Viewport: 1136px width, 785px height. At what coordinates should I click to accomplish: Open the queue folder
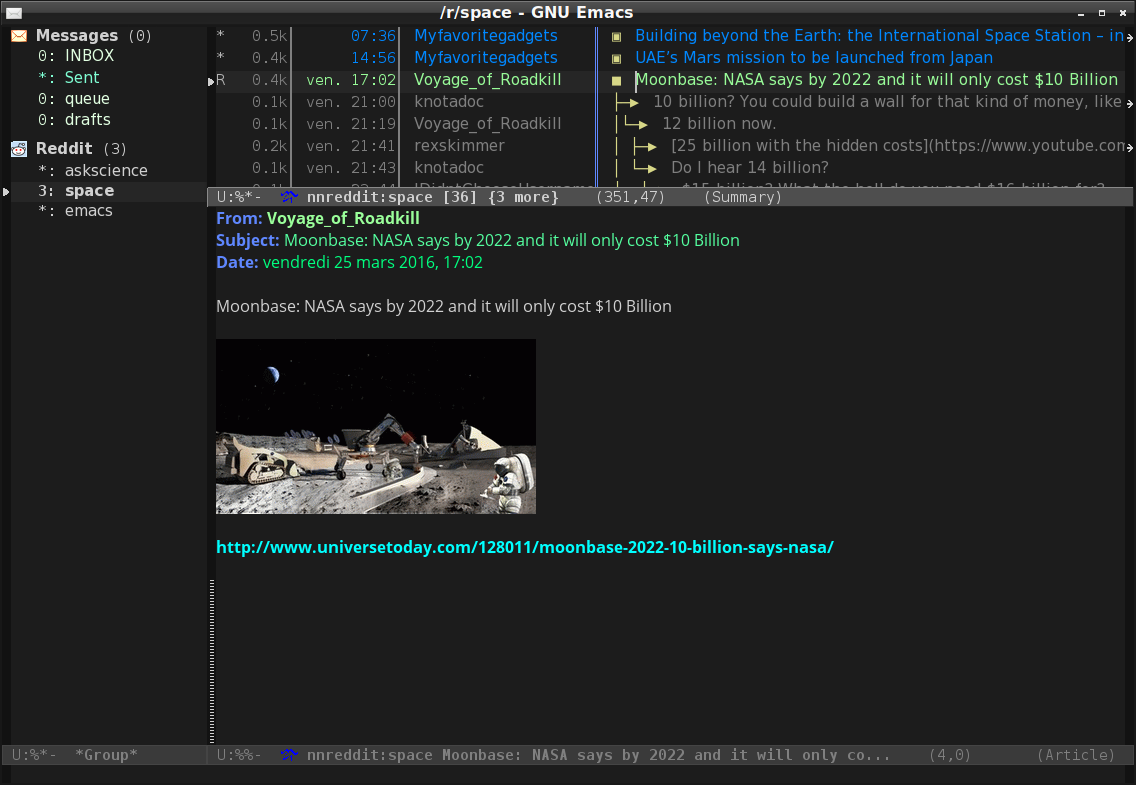pos(87,98)
